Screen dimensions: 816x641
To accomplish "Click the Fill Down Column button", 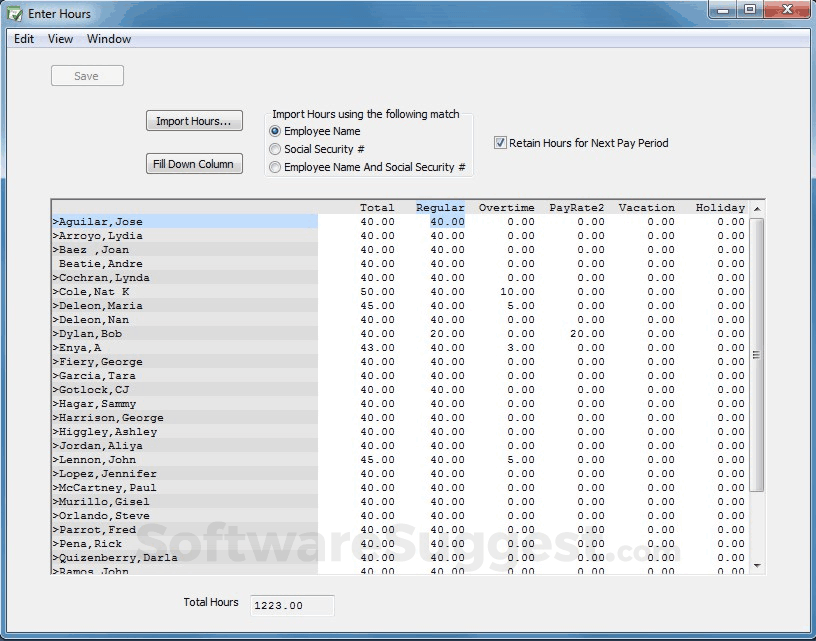I will click(194, 163).
